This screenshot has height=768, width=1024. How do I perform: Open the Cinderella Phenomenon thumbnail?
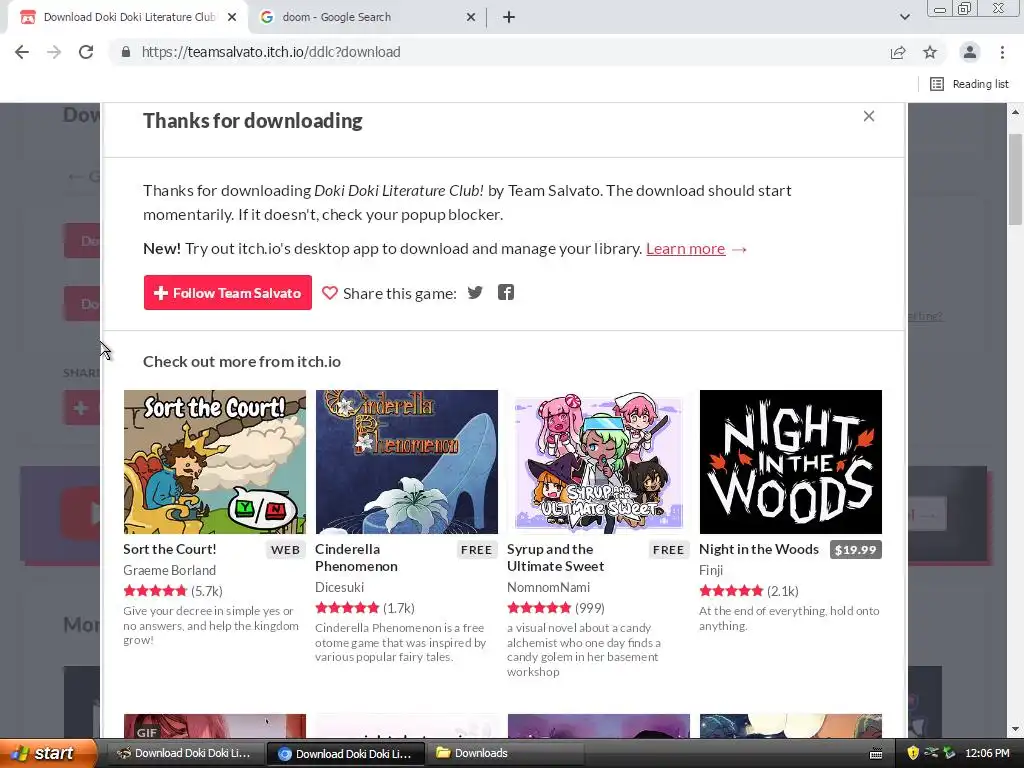(x=406, y=462)
